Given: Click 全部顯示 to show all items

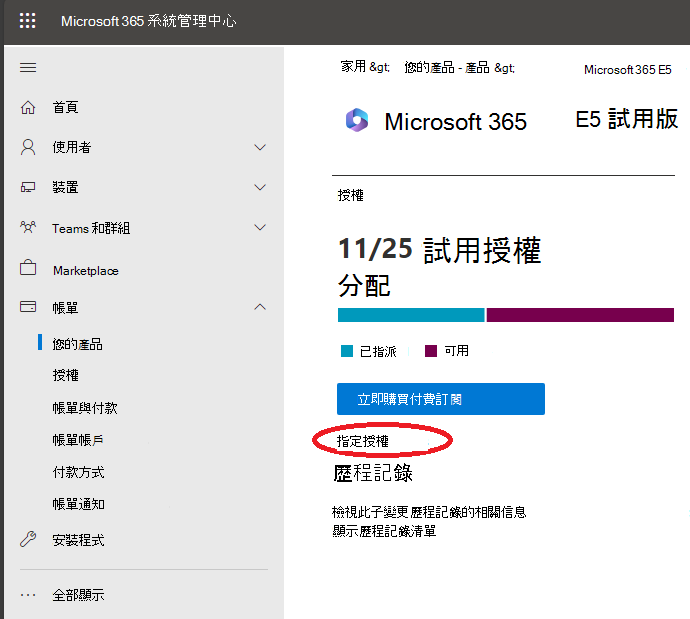Looking at the screenshot, I should 78,595.
